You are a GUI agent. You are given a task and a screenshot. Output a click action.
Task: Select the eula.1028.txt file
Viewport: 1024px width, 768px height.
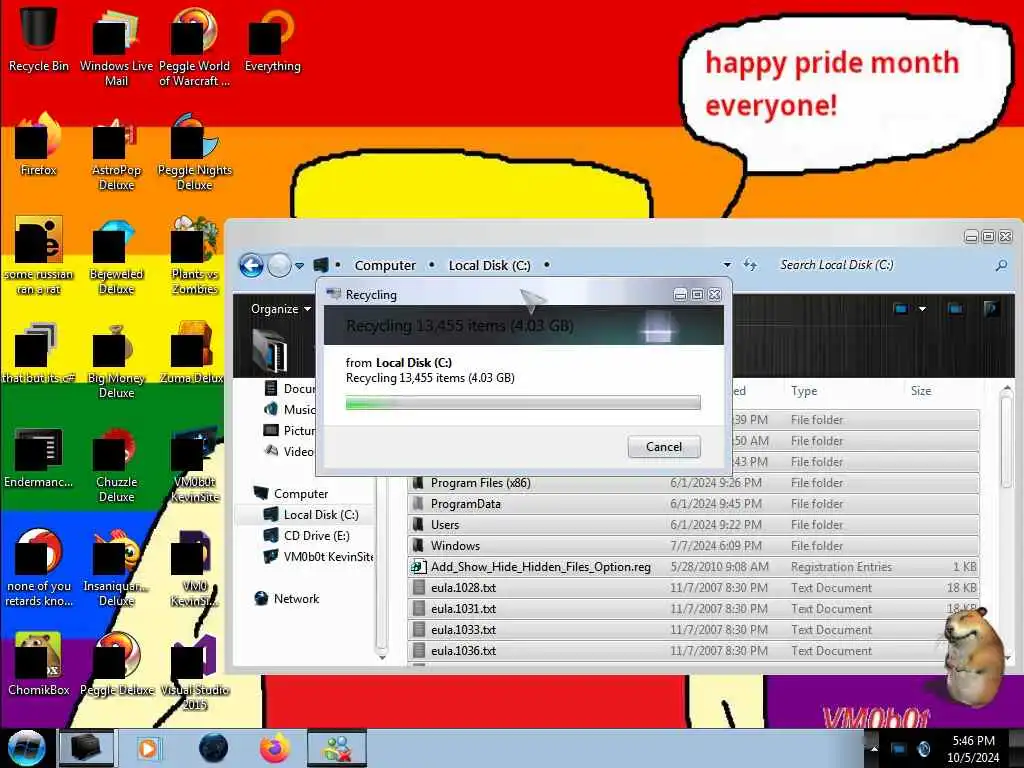coord(694,587)
